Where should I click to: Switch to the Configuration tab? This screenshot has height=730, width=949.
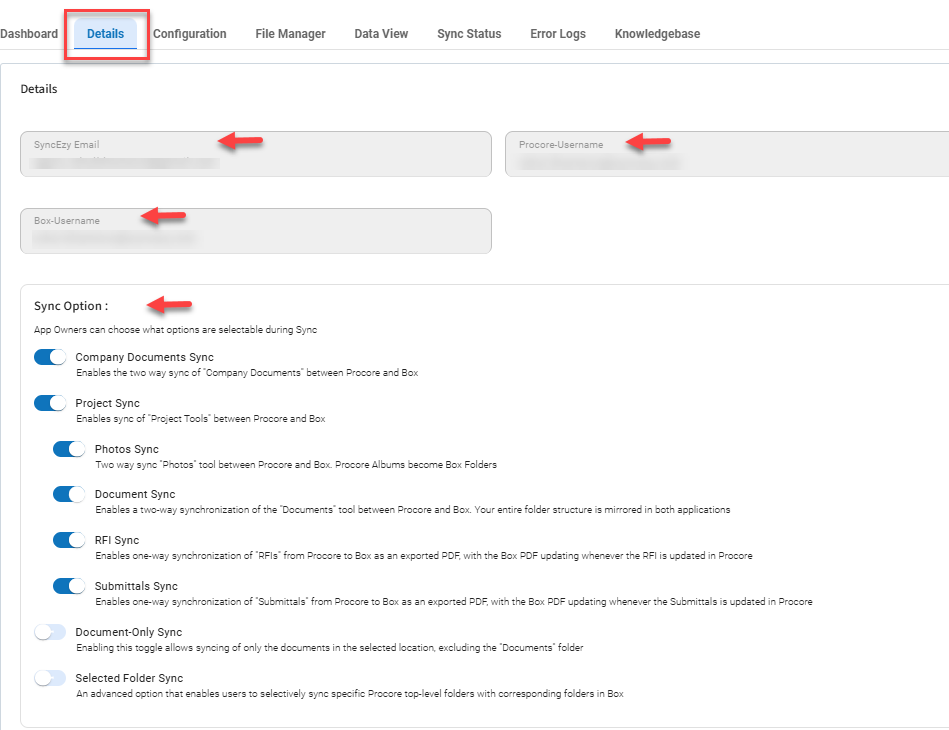click(x=189, y=34)
